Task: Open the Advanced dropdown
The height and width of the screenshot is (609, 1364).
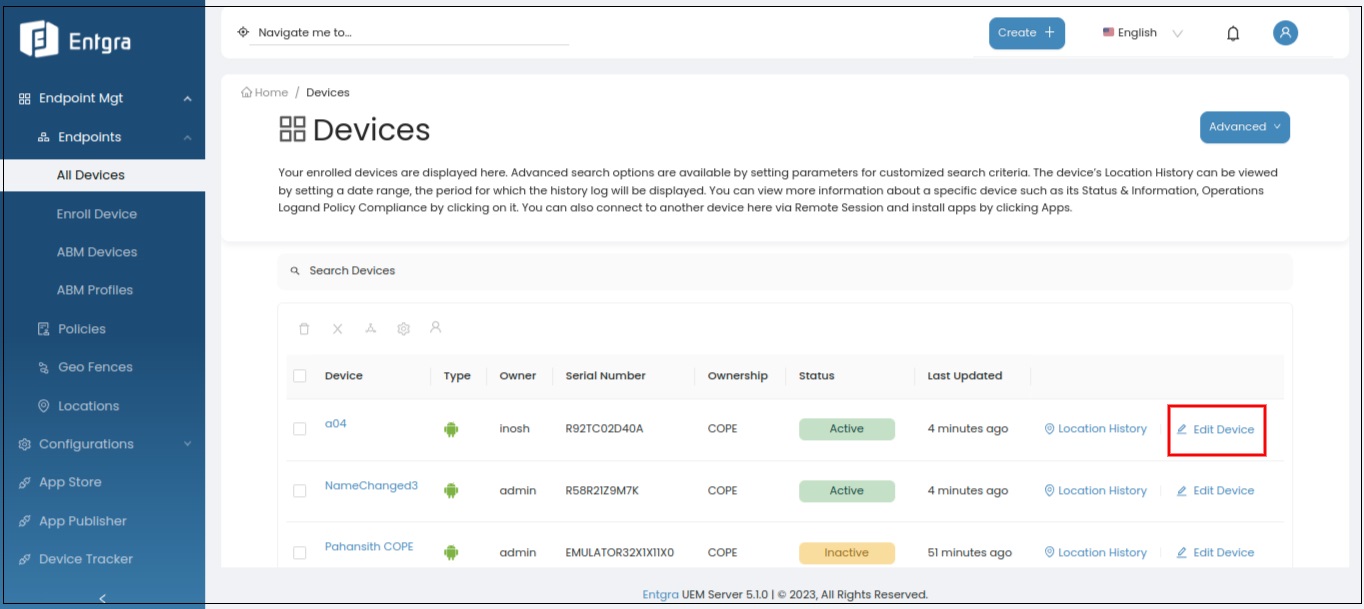Action: 1244,127
